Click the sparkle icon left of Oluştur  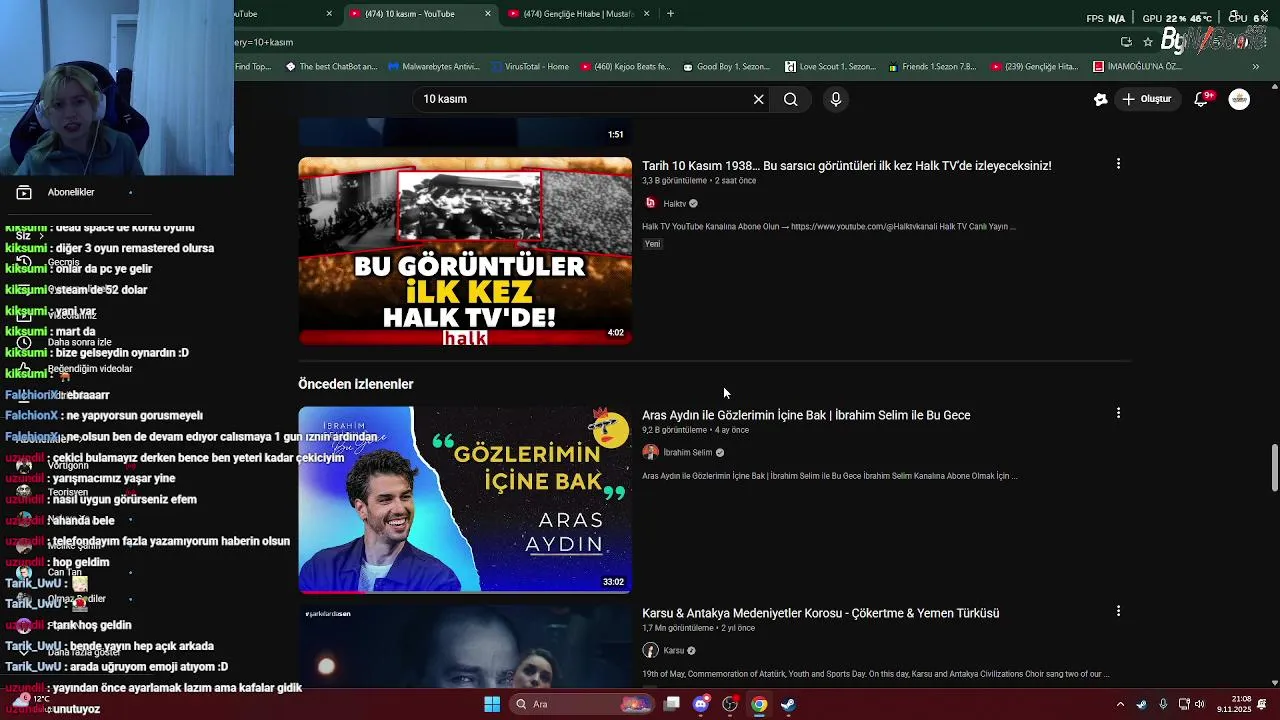(x=1100, y=99)
